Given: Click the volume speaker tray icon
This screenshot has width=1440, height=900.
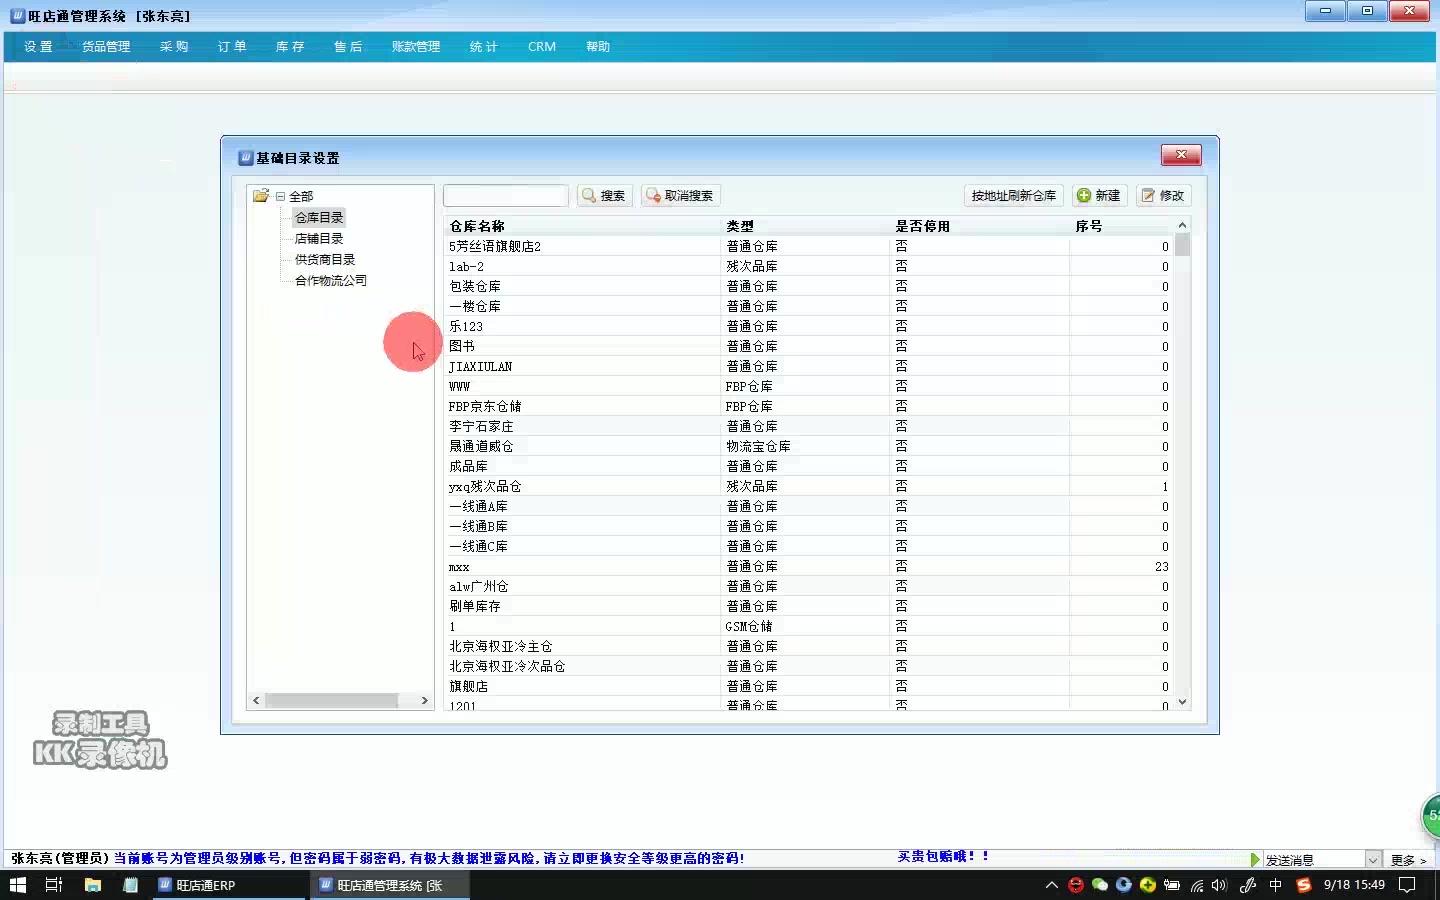Looking at the screenshot, I should point(1219,885).
